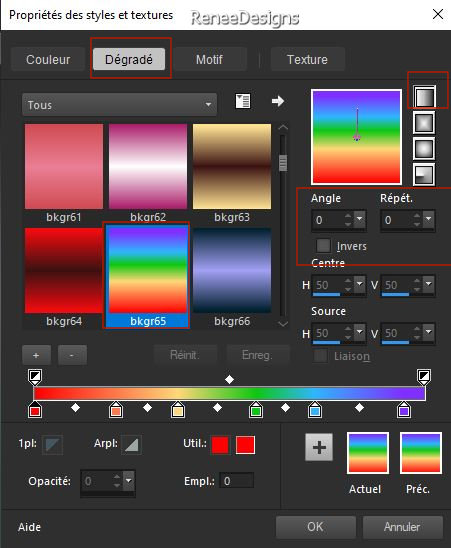
Task: Click the white arrow beside category list
Action: 278,101
